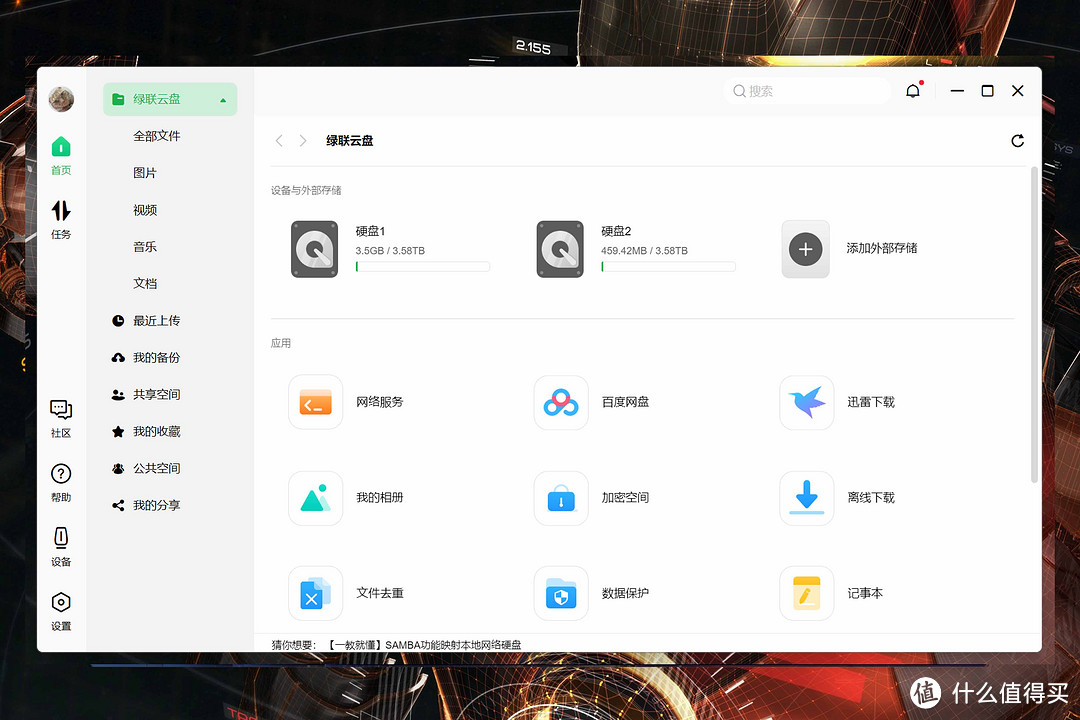Expand the forward navigation arrow
Screen dimensions: 1080x720
point(301,141)
